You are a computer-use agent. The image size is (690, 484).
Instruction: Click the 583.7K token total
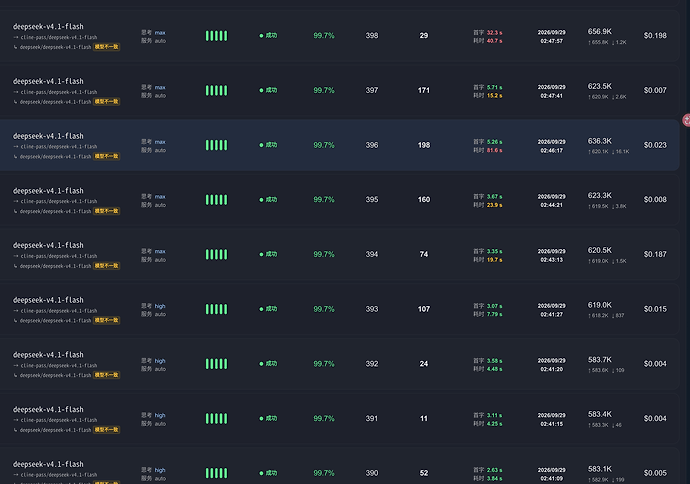(600, 360)
